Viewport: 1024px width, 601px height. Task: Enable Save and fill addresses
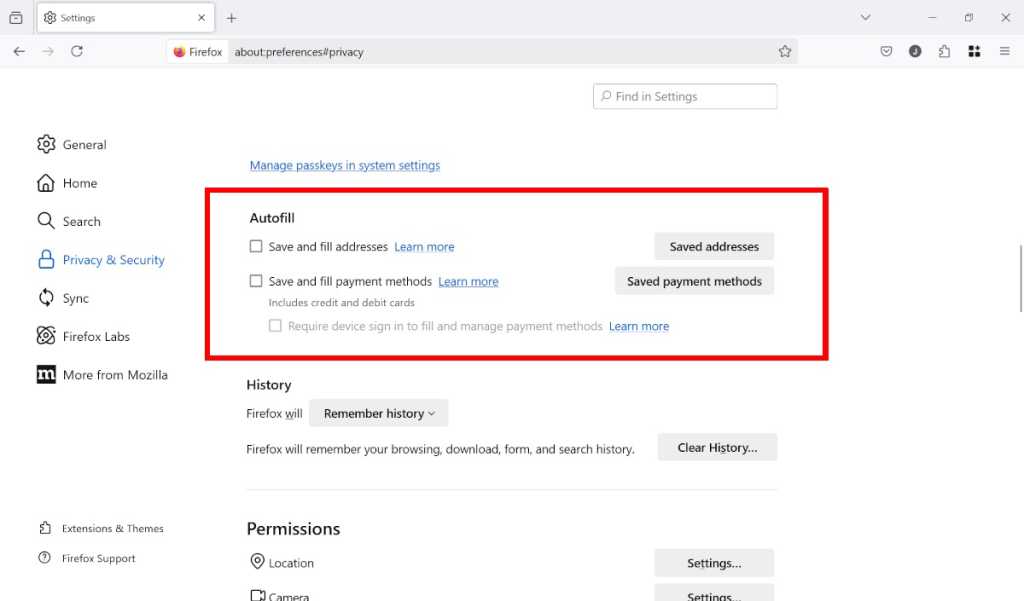256,246
